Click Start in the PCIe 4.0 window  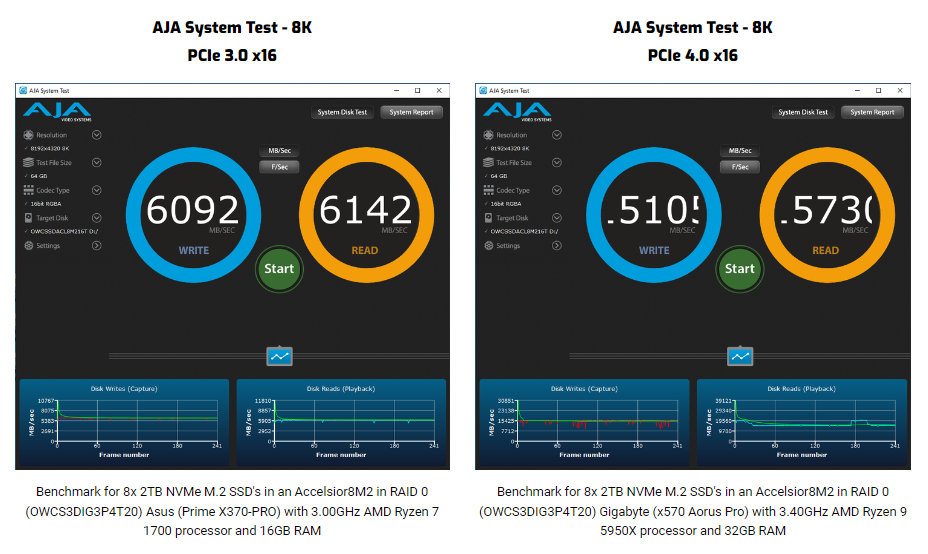point(739,269)
